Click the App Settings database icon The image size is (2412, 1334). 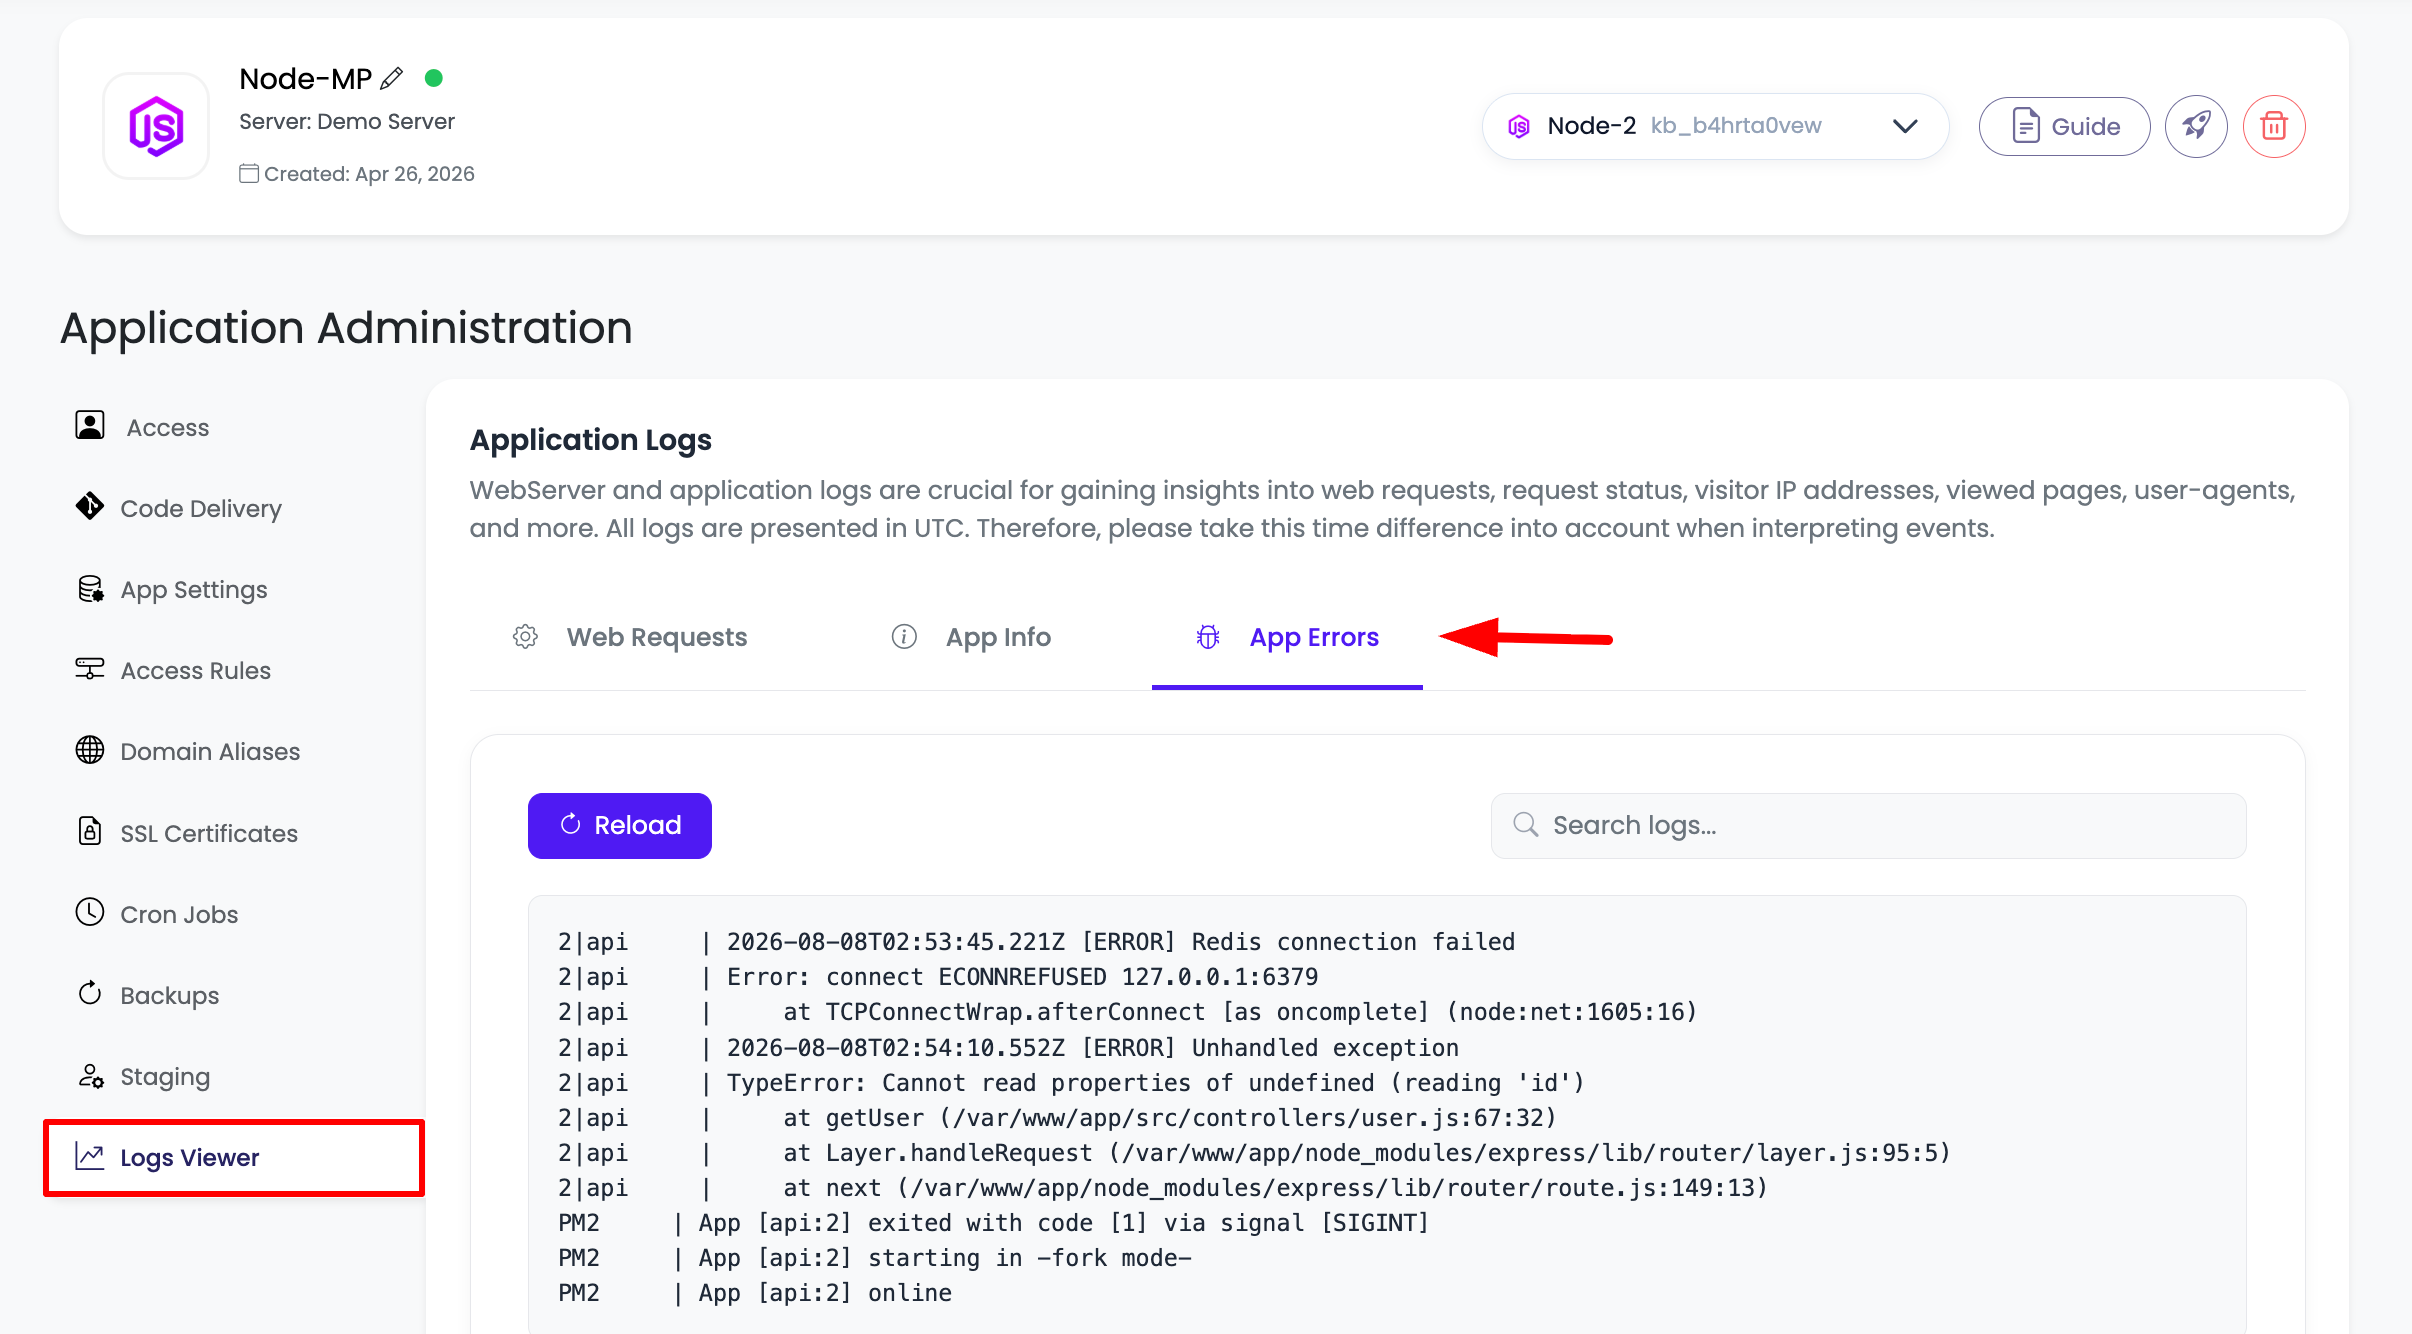pyautogui.click(x=90, y=588)
